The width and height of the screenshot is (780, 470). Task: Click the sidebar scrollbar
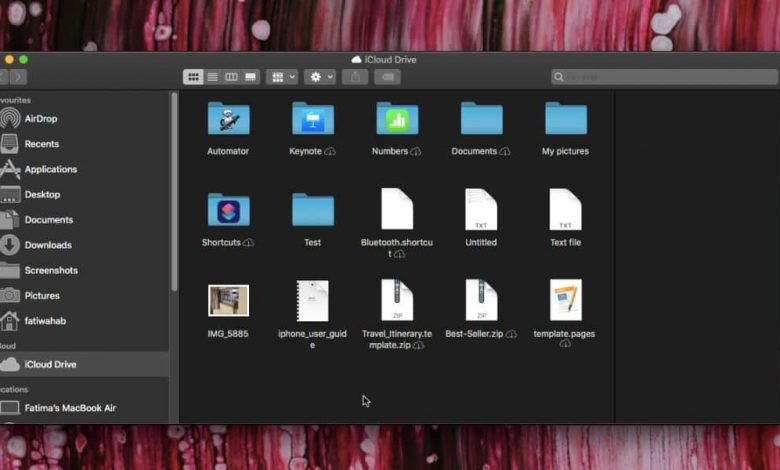174,192
